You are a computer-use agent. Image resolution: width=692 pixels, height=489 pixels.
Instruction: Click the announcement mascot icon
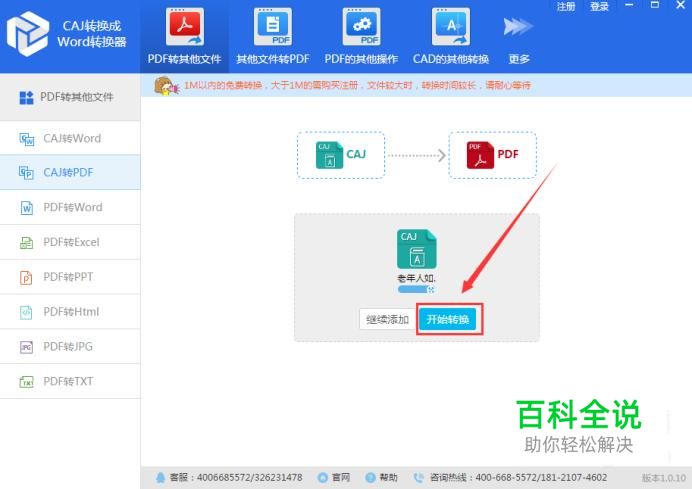click(166, 86)
